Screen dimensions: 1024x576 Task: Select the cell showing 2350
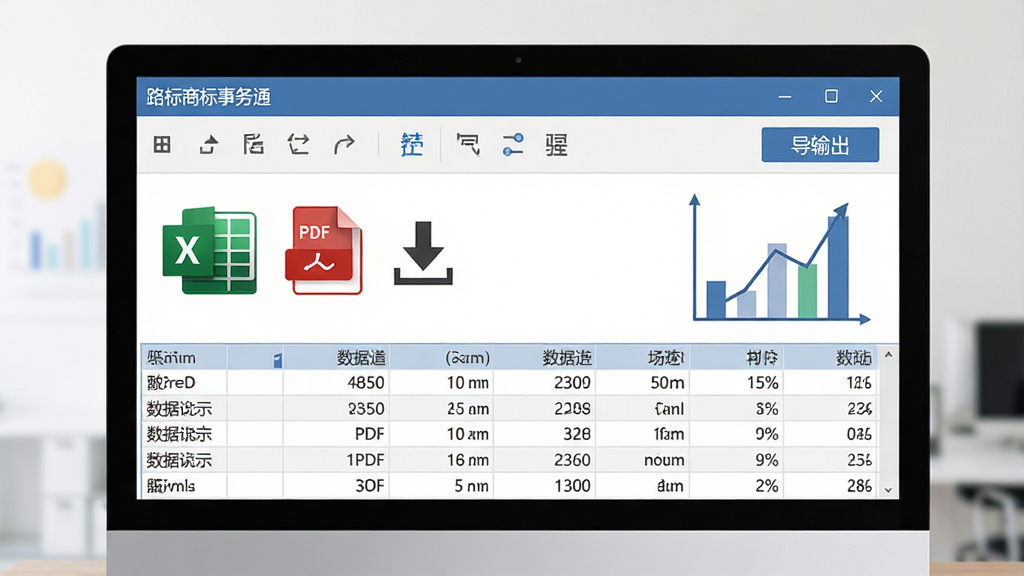[x=336, y=409]
